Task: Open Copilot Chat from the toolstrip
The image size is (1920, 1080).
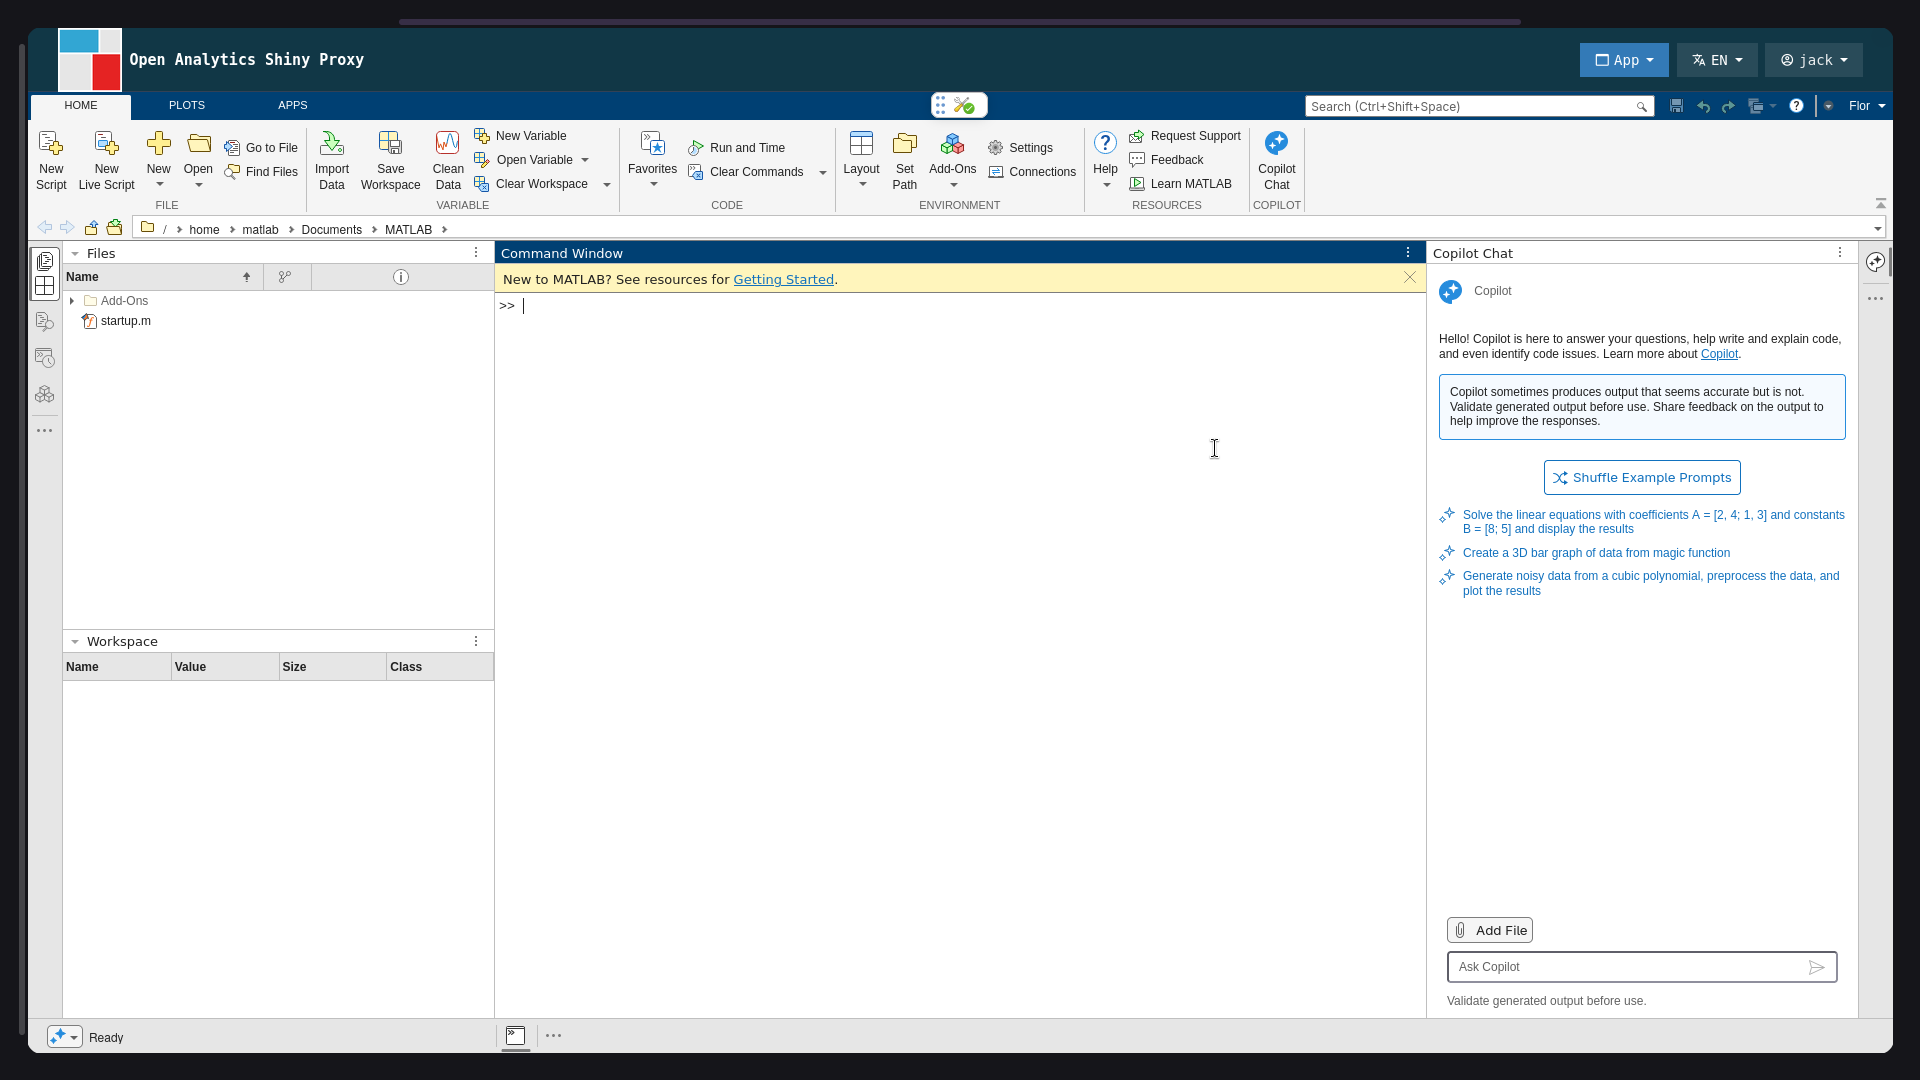Action: (1277, 160)
